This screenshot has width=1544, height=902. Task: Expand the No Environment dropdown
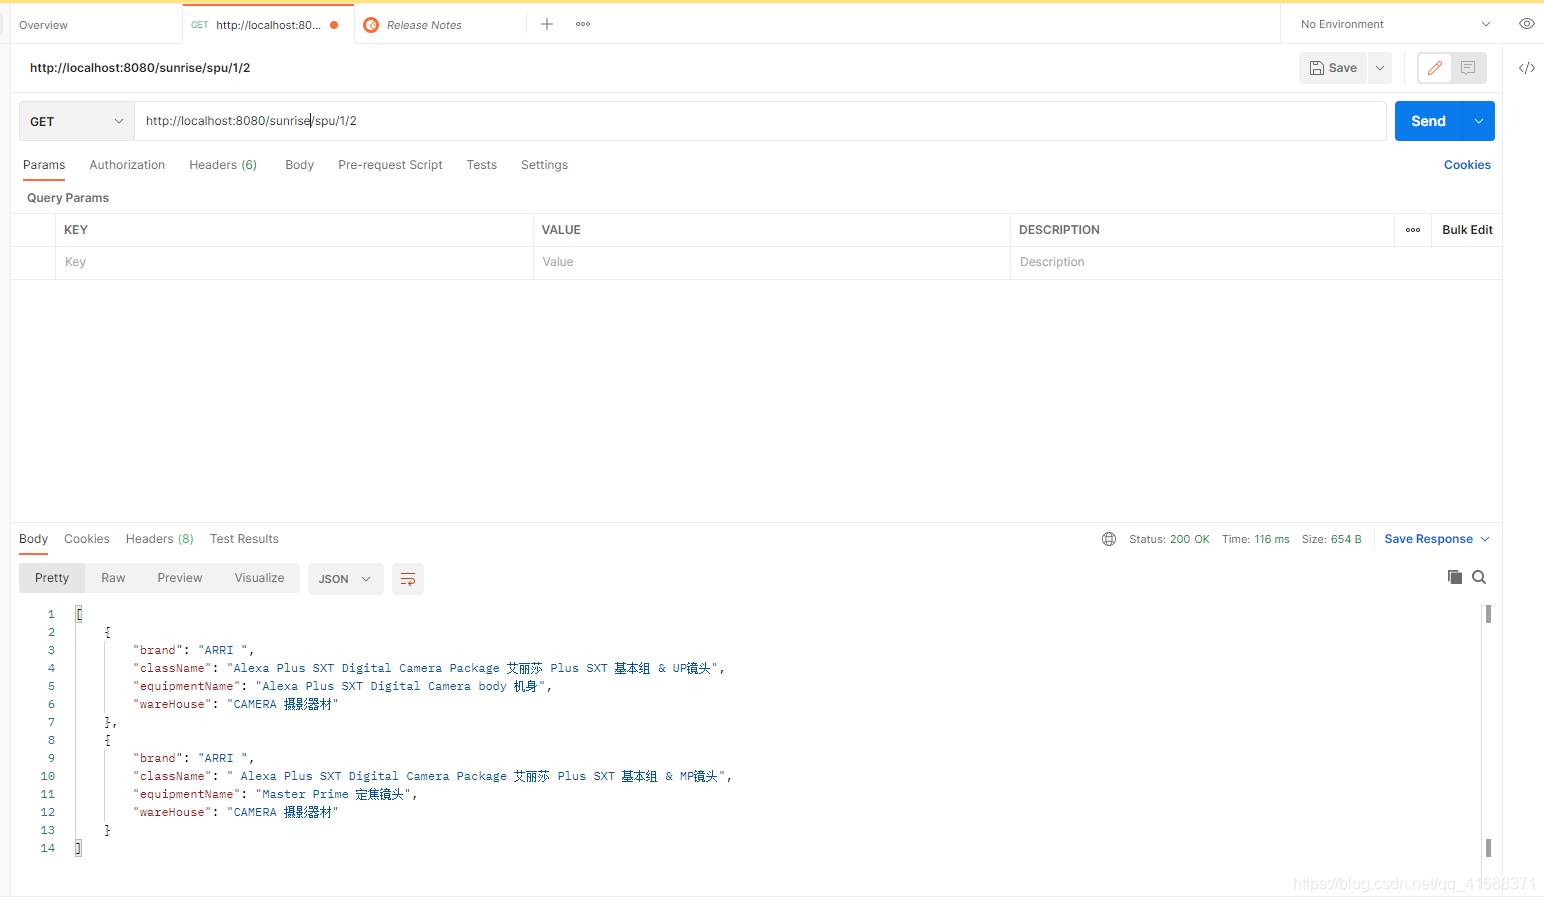point(1395,24)
